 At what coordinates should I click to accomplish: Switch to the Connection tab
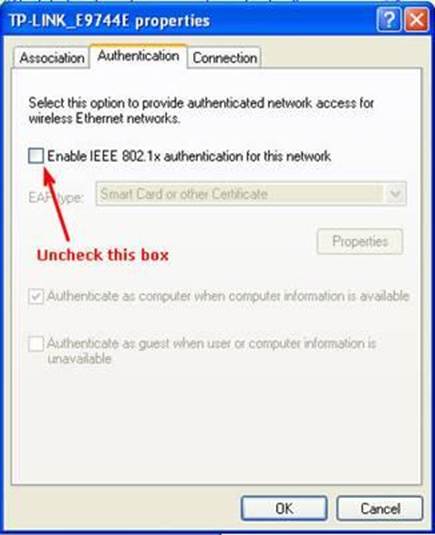pyautogui.click(x=224, y=58)
